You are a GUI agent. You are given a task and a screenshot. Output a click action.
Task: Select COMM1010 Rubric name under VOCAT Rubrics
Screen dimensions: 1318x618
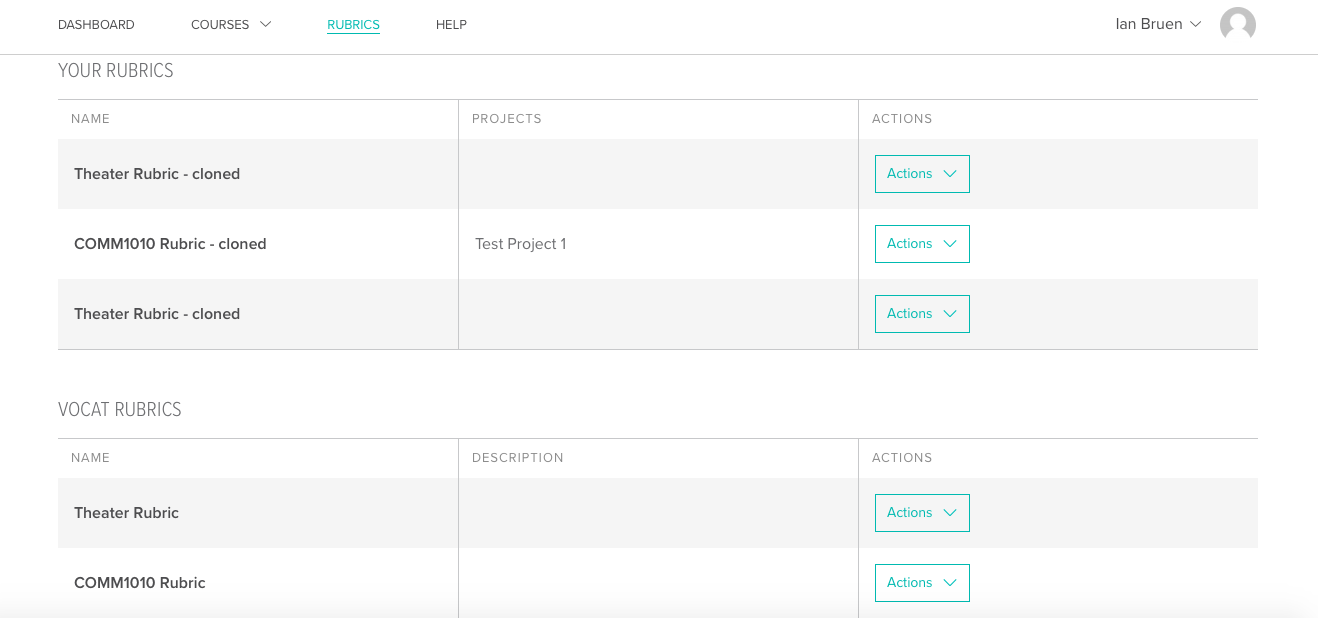click(x=140, y=583)
